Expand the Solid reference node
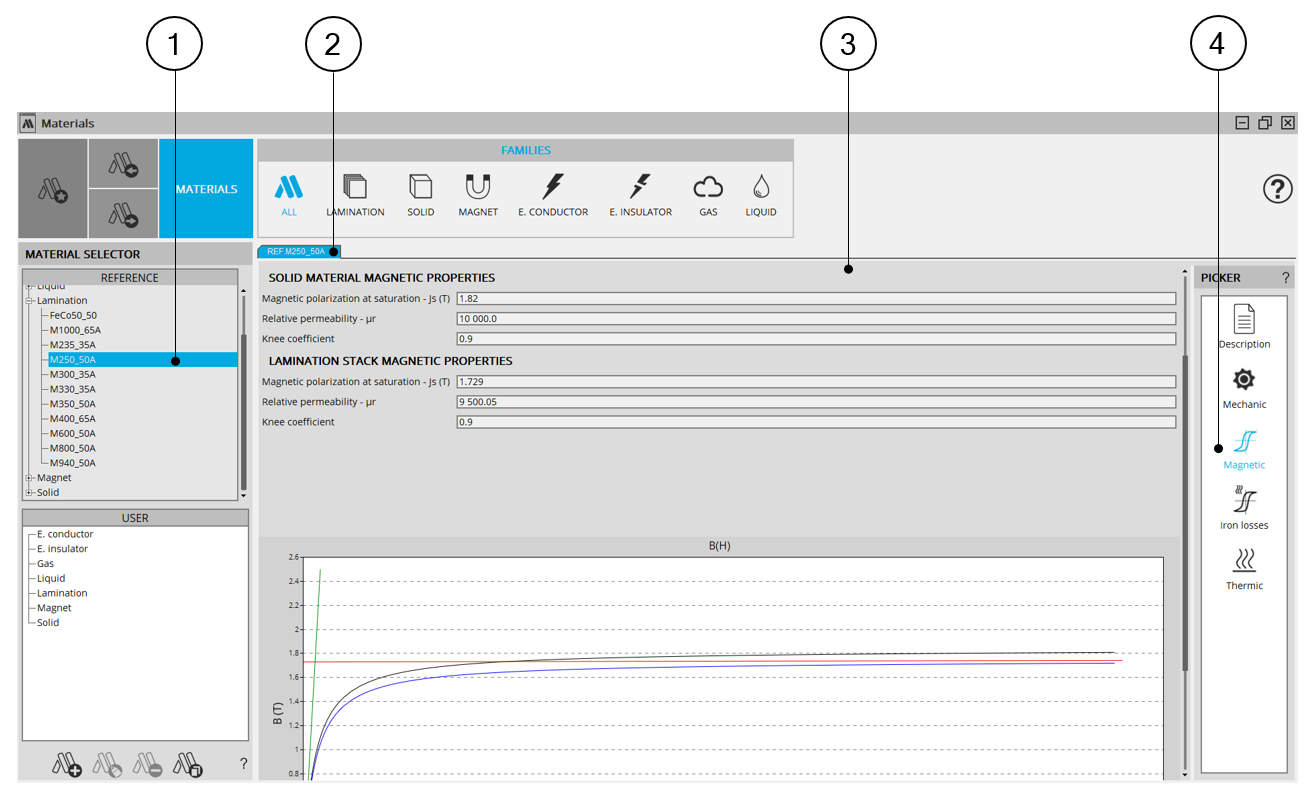This screenshot has height=793, width=1312. [x=29, y=493]
